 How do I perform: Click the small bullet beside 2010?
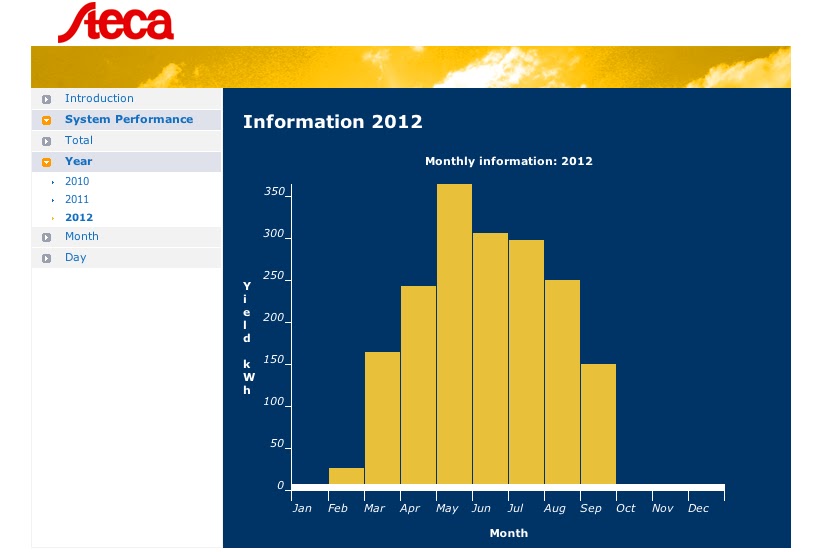pyautogui.click(x=53, y=182)
